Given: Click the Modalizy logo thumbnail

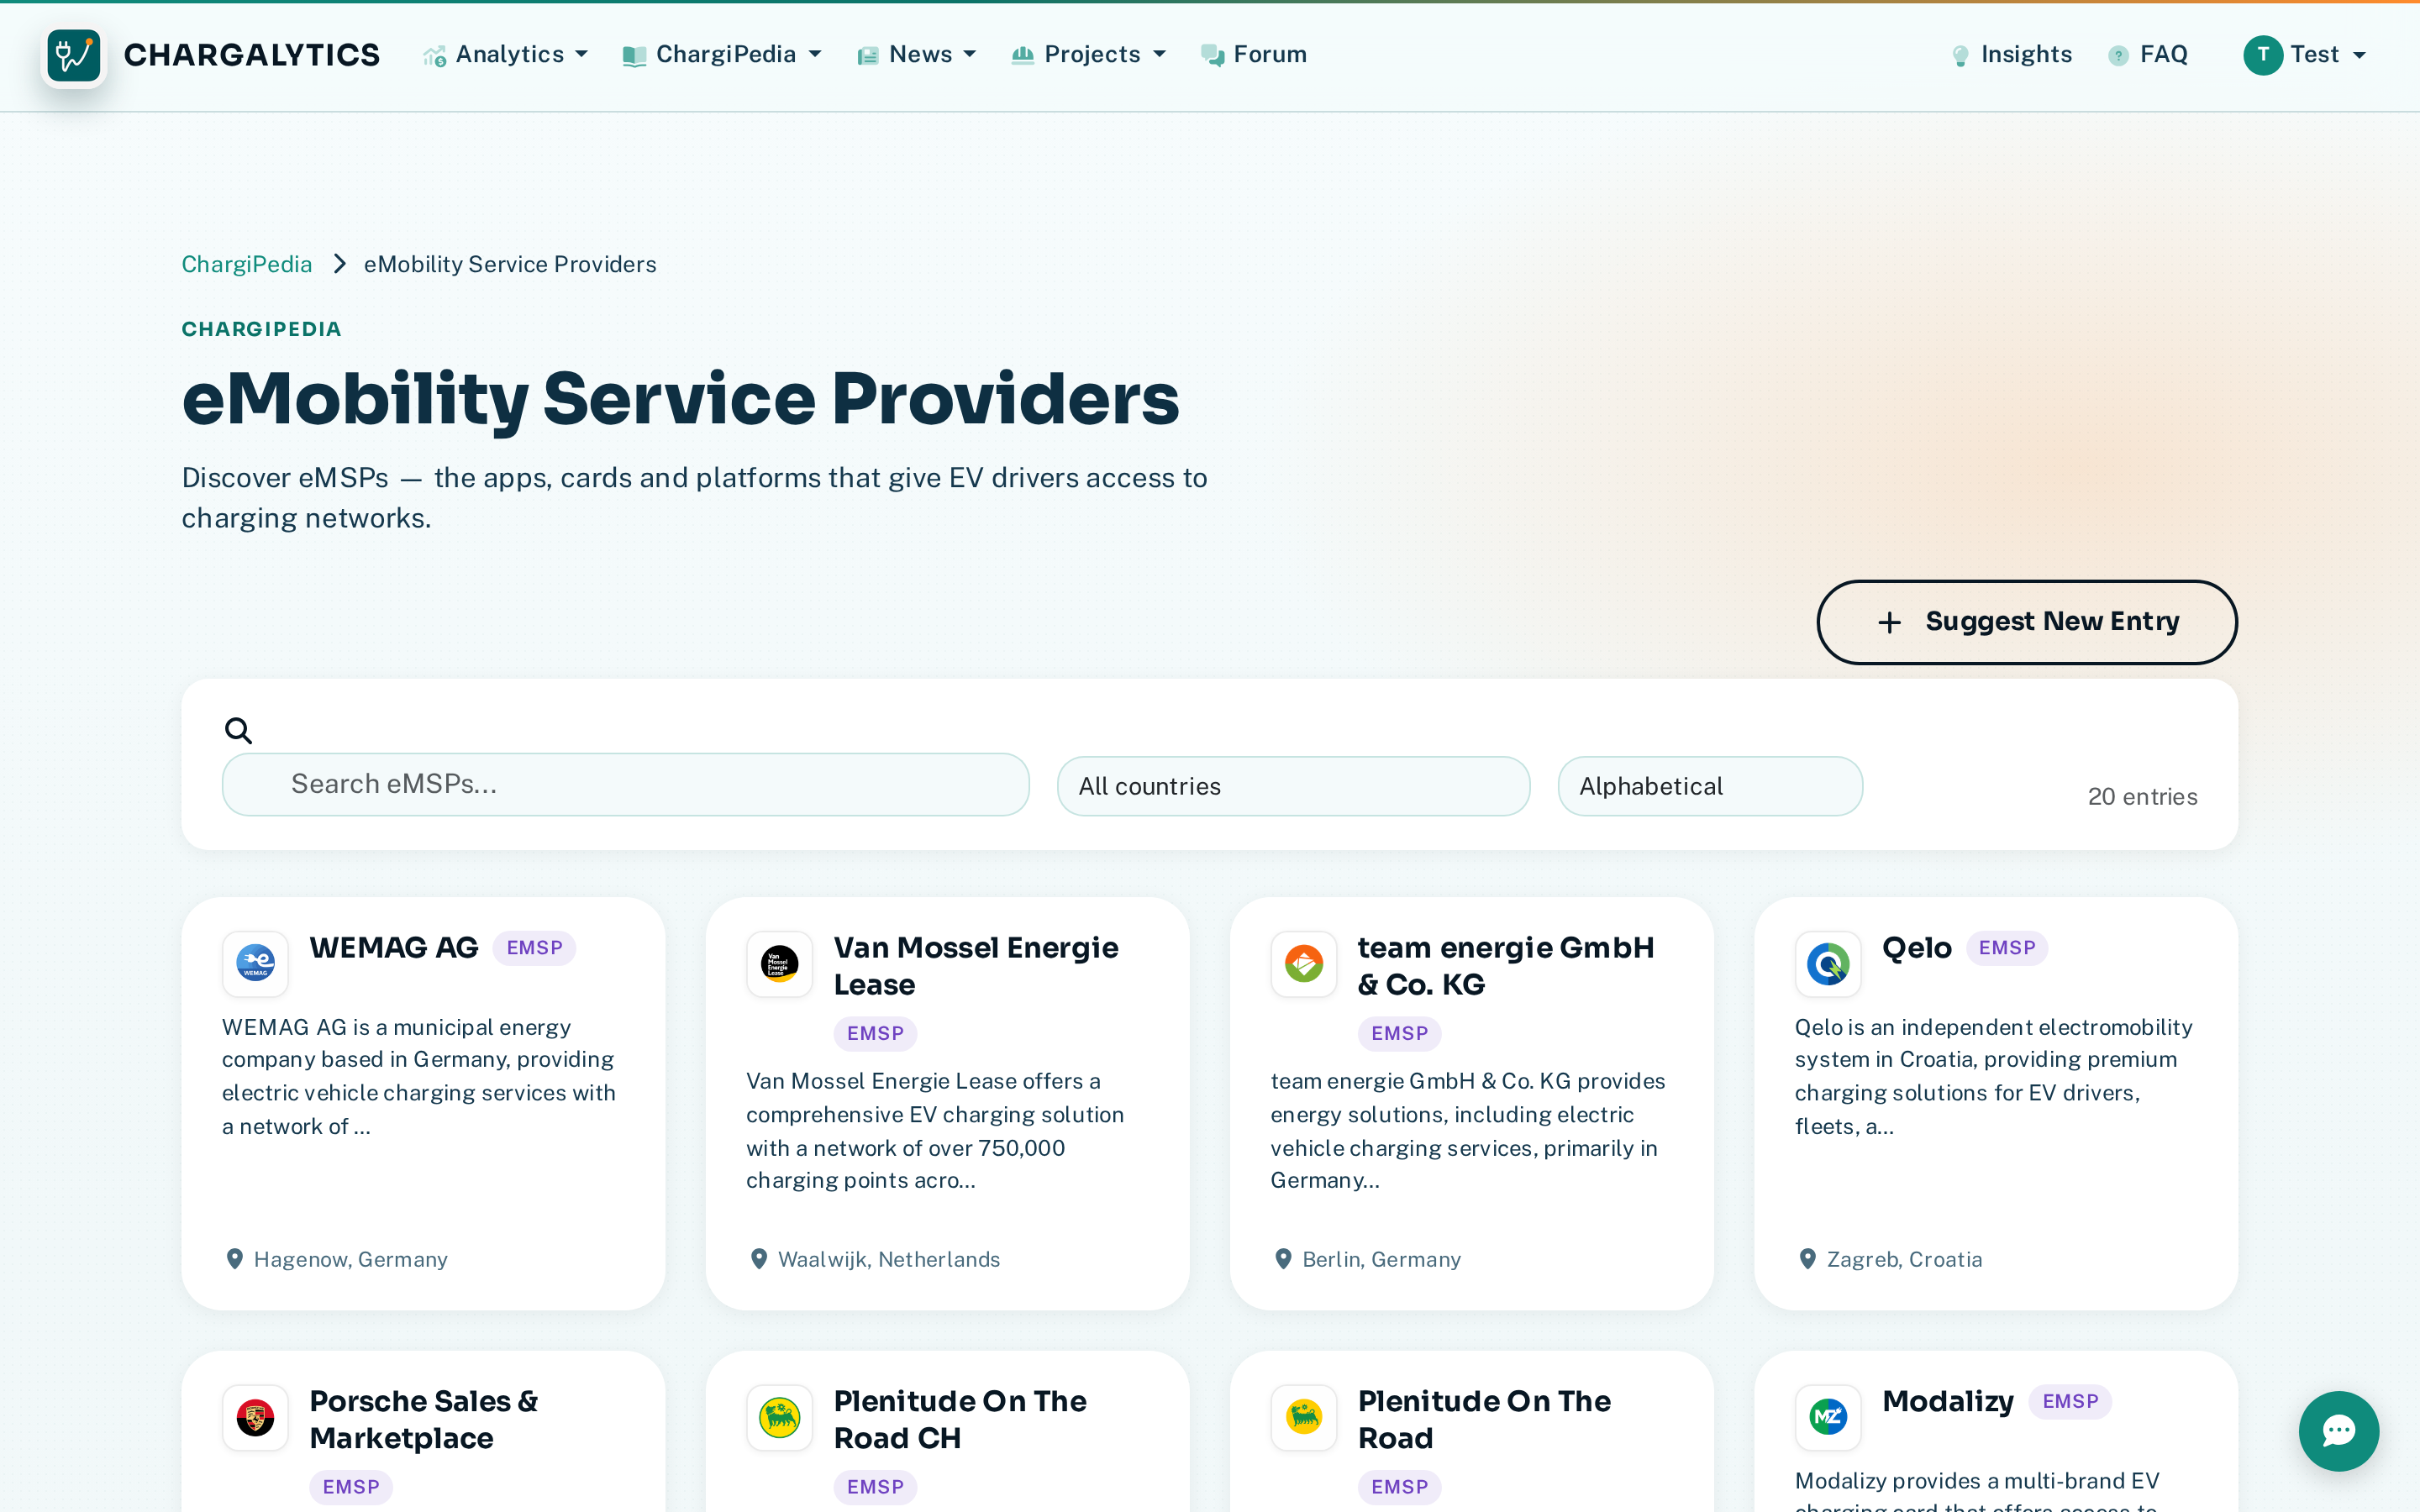Looking at the screenshot, I should [x=1827, y=1417].
